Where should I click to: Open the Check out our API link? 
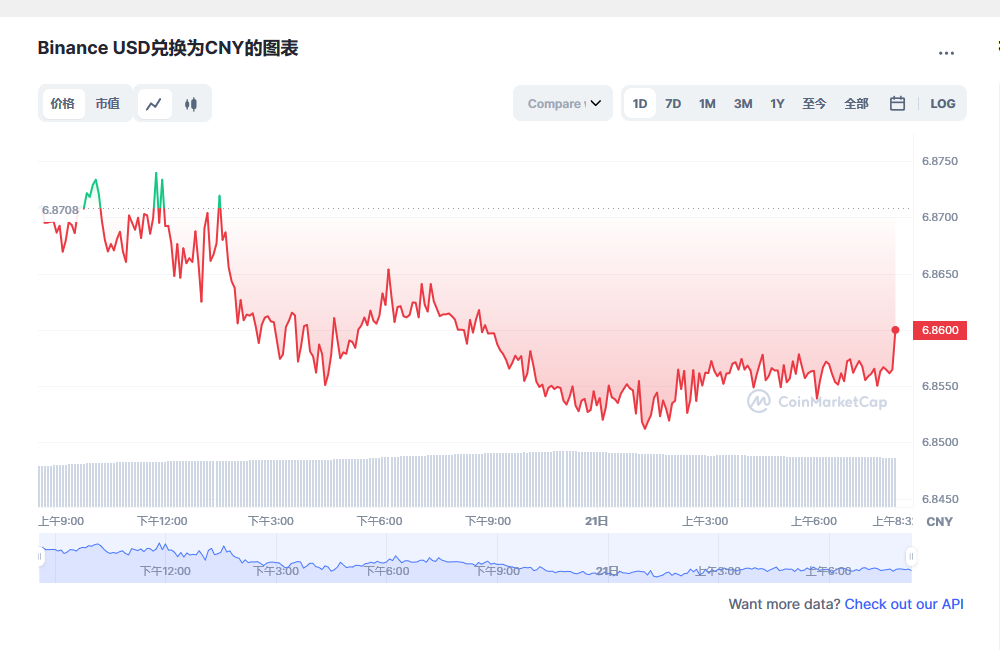904,604
